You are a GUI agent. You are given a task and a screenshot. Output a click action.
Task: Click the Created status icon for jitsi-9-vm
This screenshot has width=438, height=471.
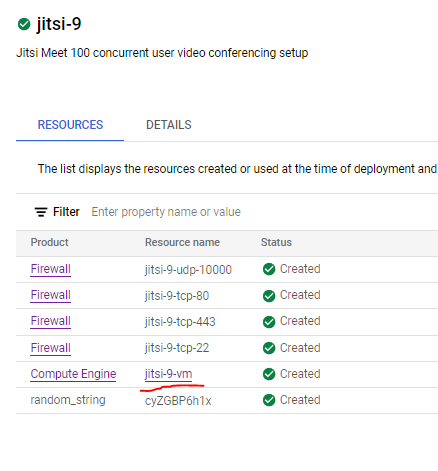coord(269,374)
